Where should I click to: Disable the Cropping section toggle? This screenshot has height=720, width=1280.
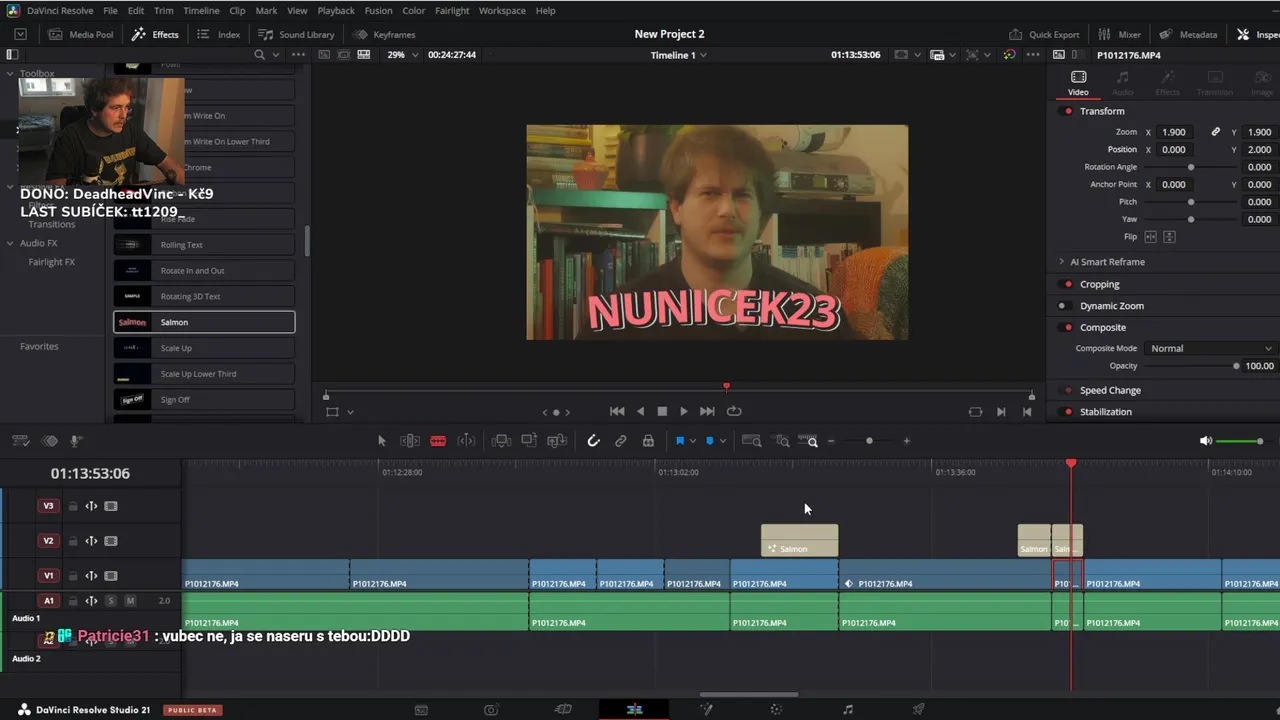1068,284
